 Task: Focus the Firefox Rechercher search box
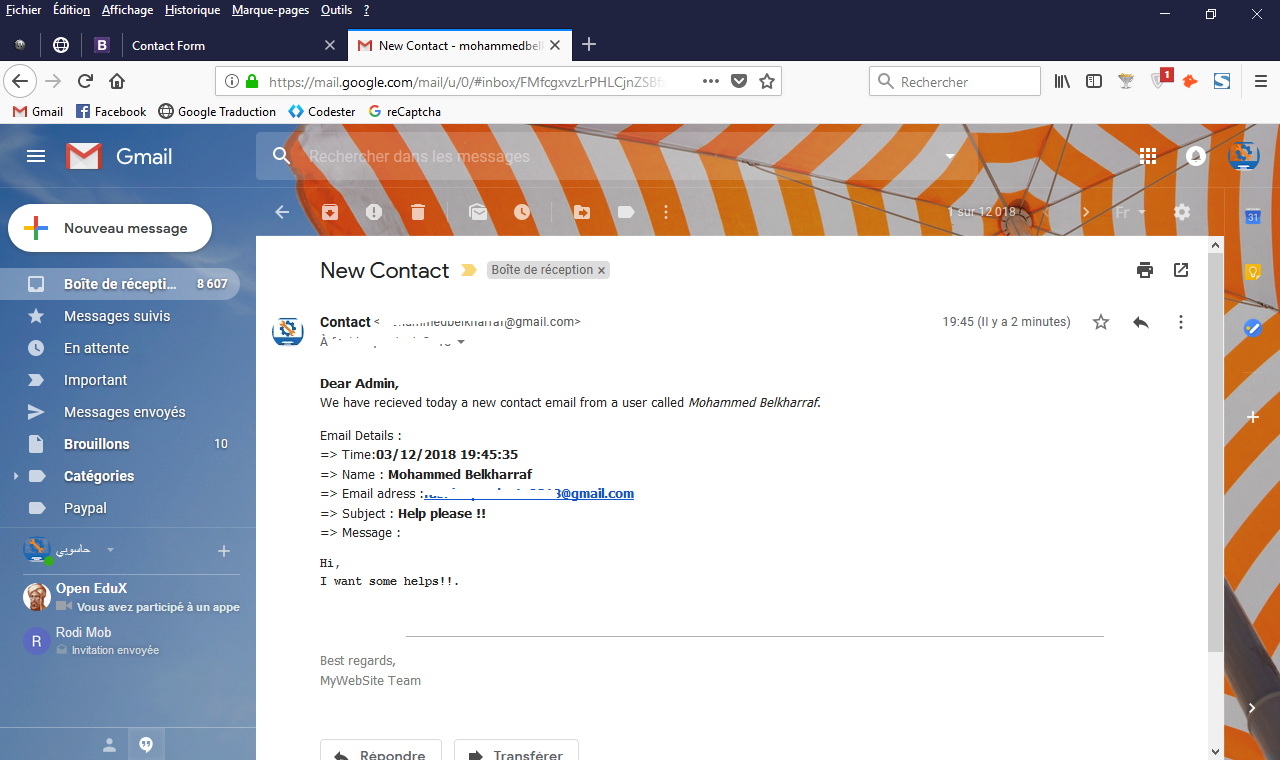[x=955, y=82]
